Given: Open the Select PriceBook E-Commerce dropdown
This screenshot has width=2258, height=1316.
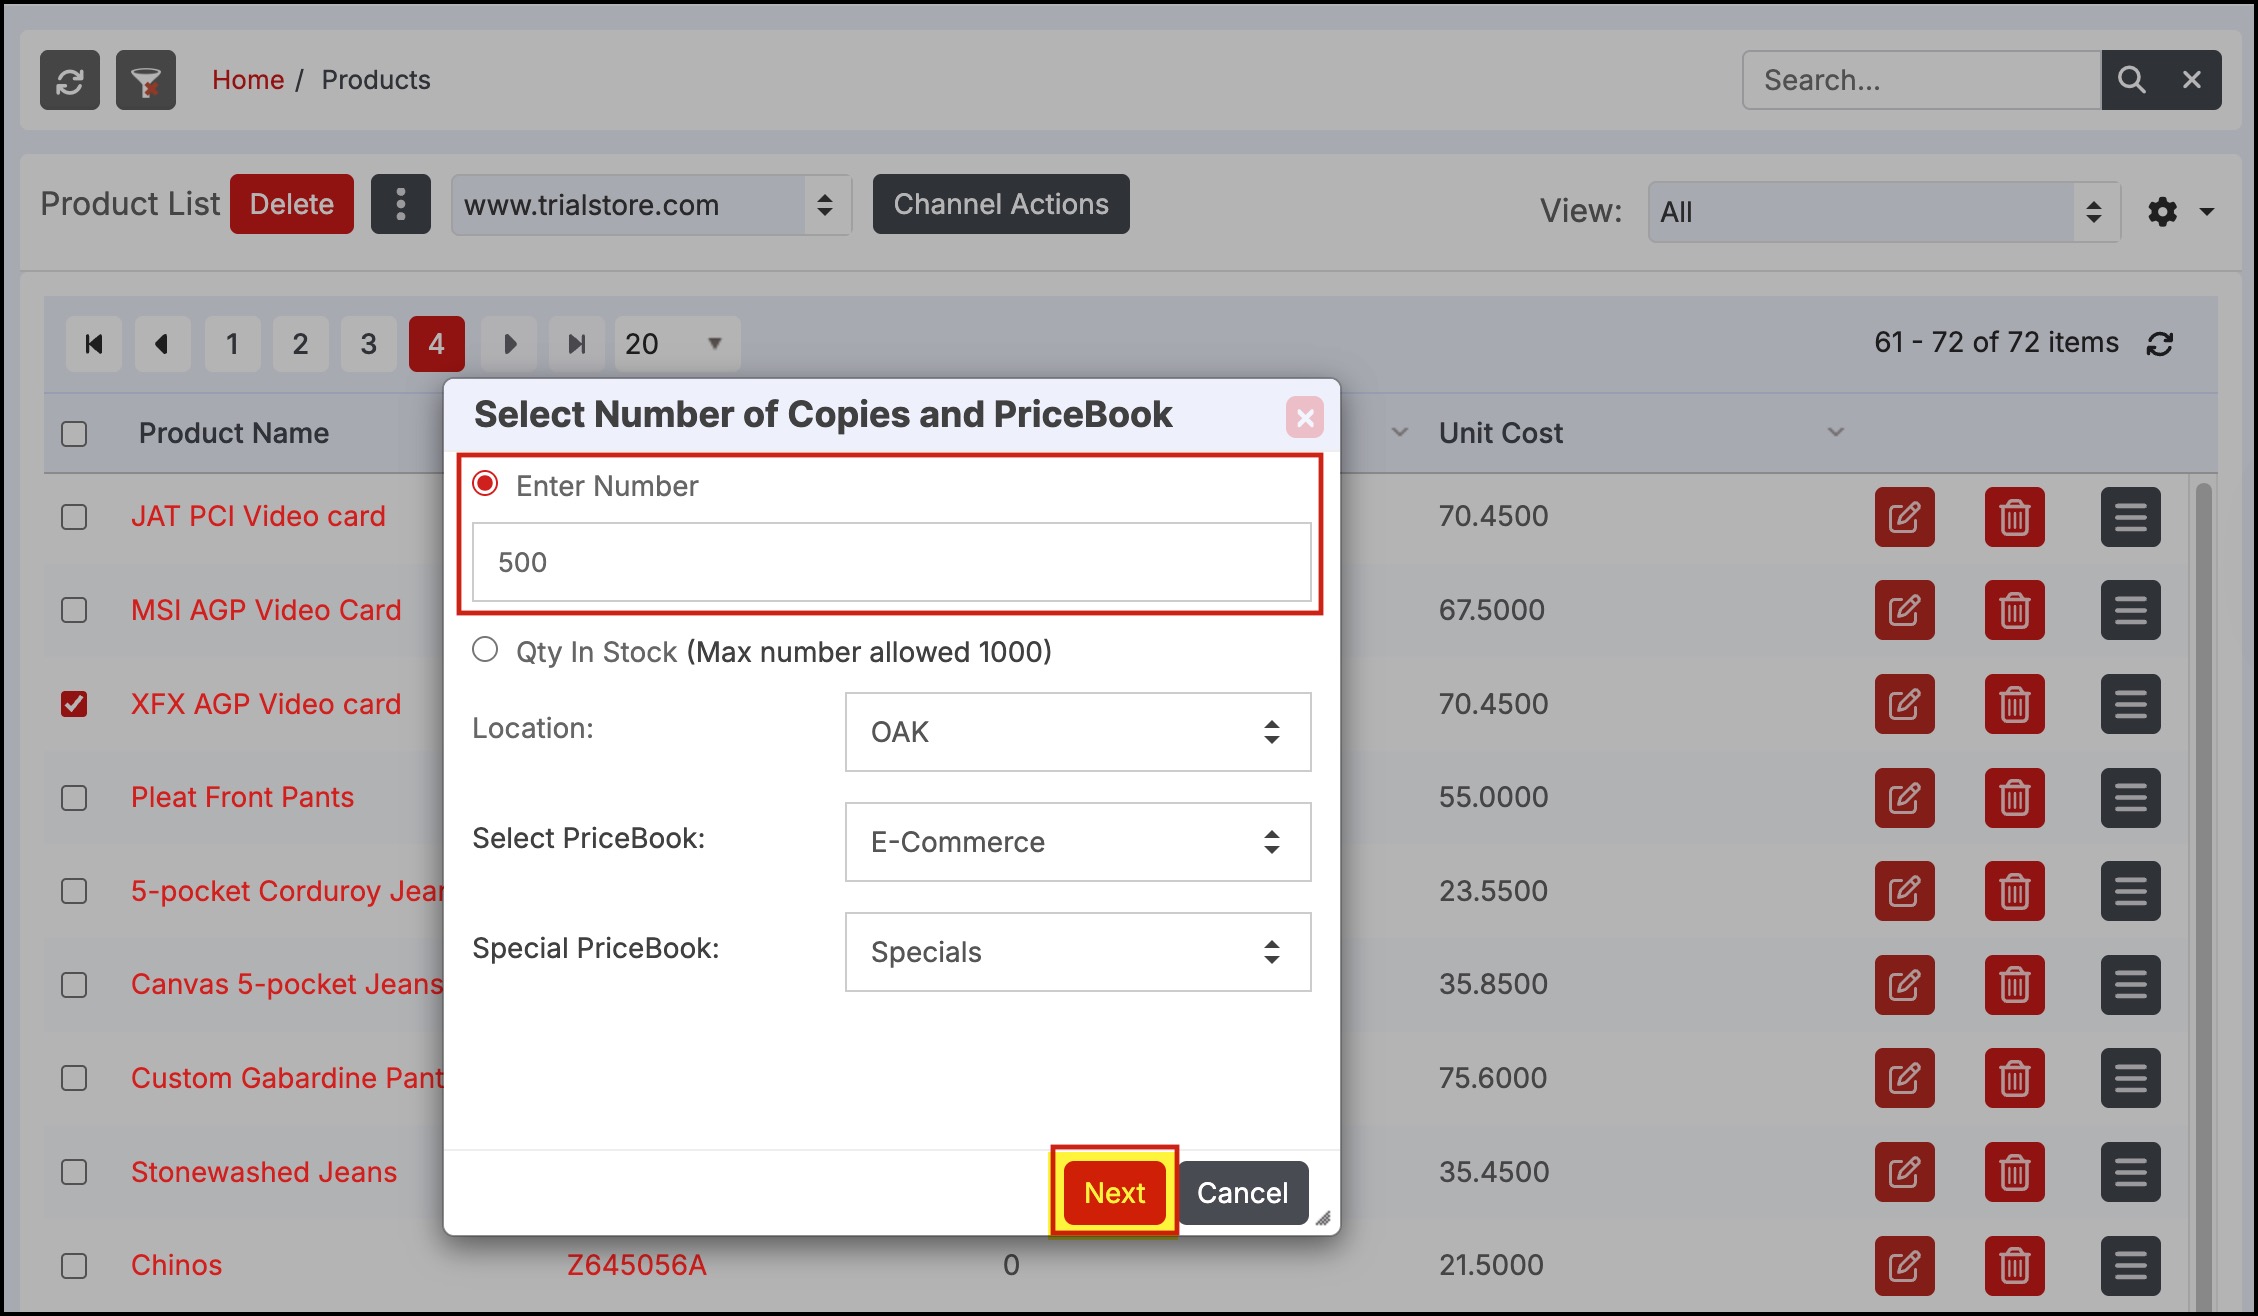Looking at the screenshot, I should coord(1077,842).
